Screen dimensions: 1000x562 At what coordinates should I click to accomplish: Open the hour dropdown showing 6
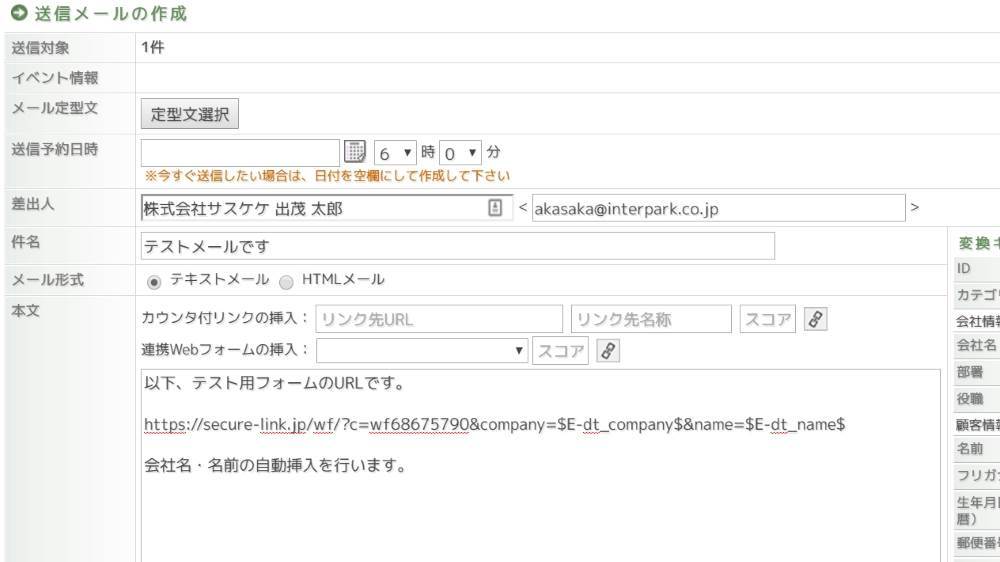pyautogui.click(x=395, y=153)
